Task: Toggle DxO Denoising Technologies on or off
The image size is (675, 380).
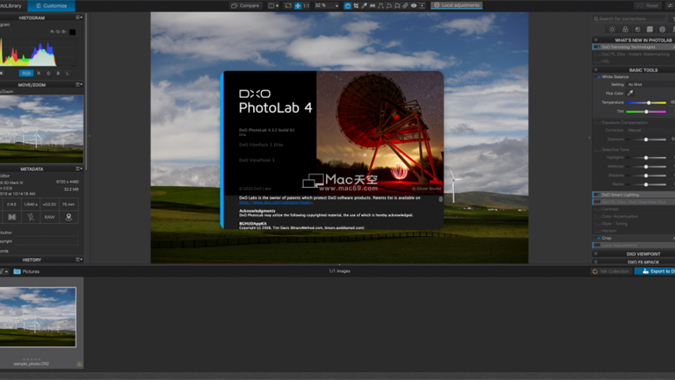Action: coord(597,47)
